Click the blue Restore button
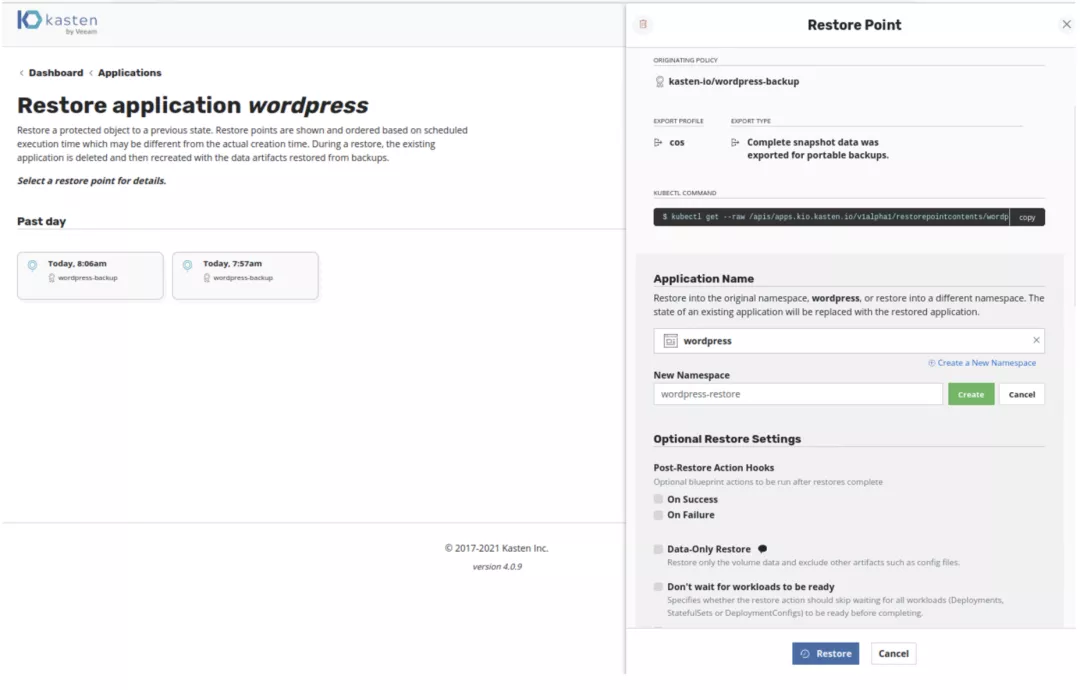 [x=825, y=654]
